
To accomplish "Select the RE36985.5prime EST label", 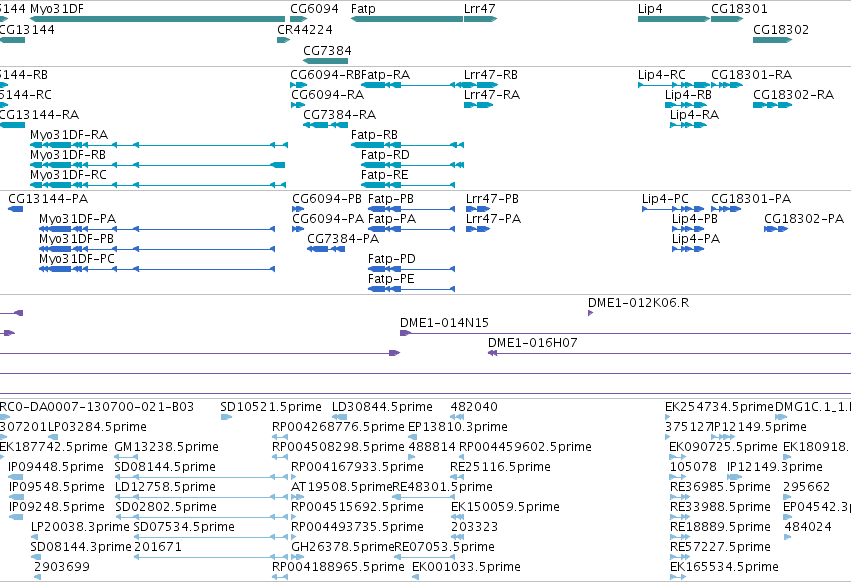I will tap(721, 487).
